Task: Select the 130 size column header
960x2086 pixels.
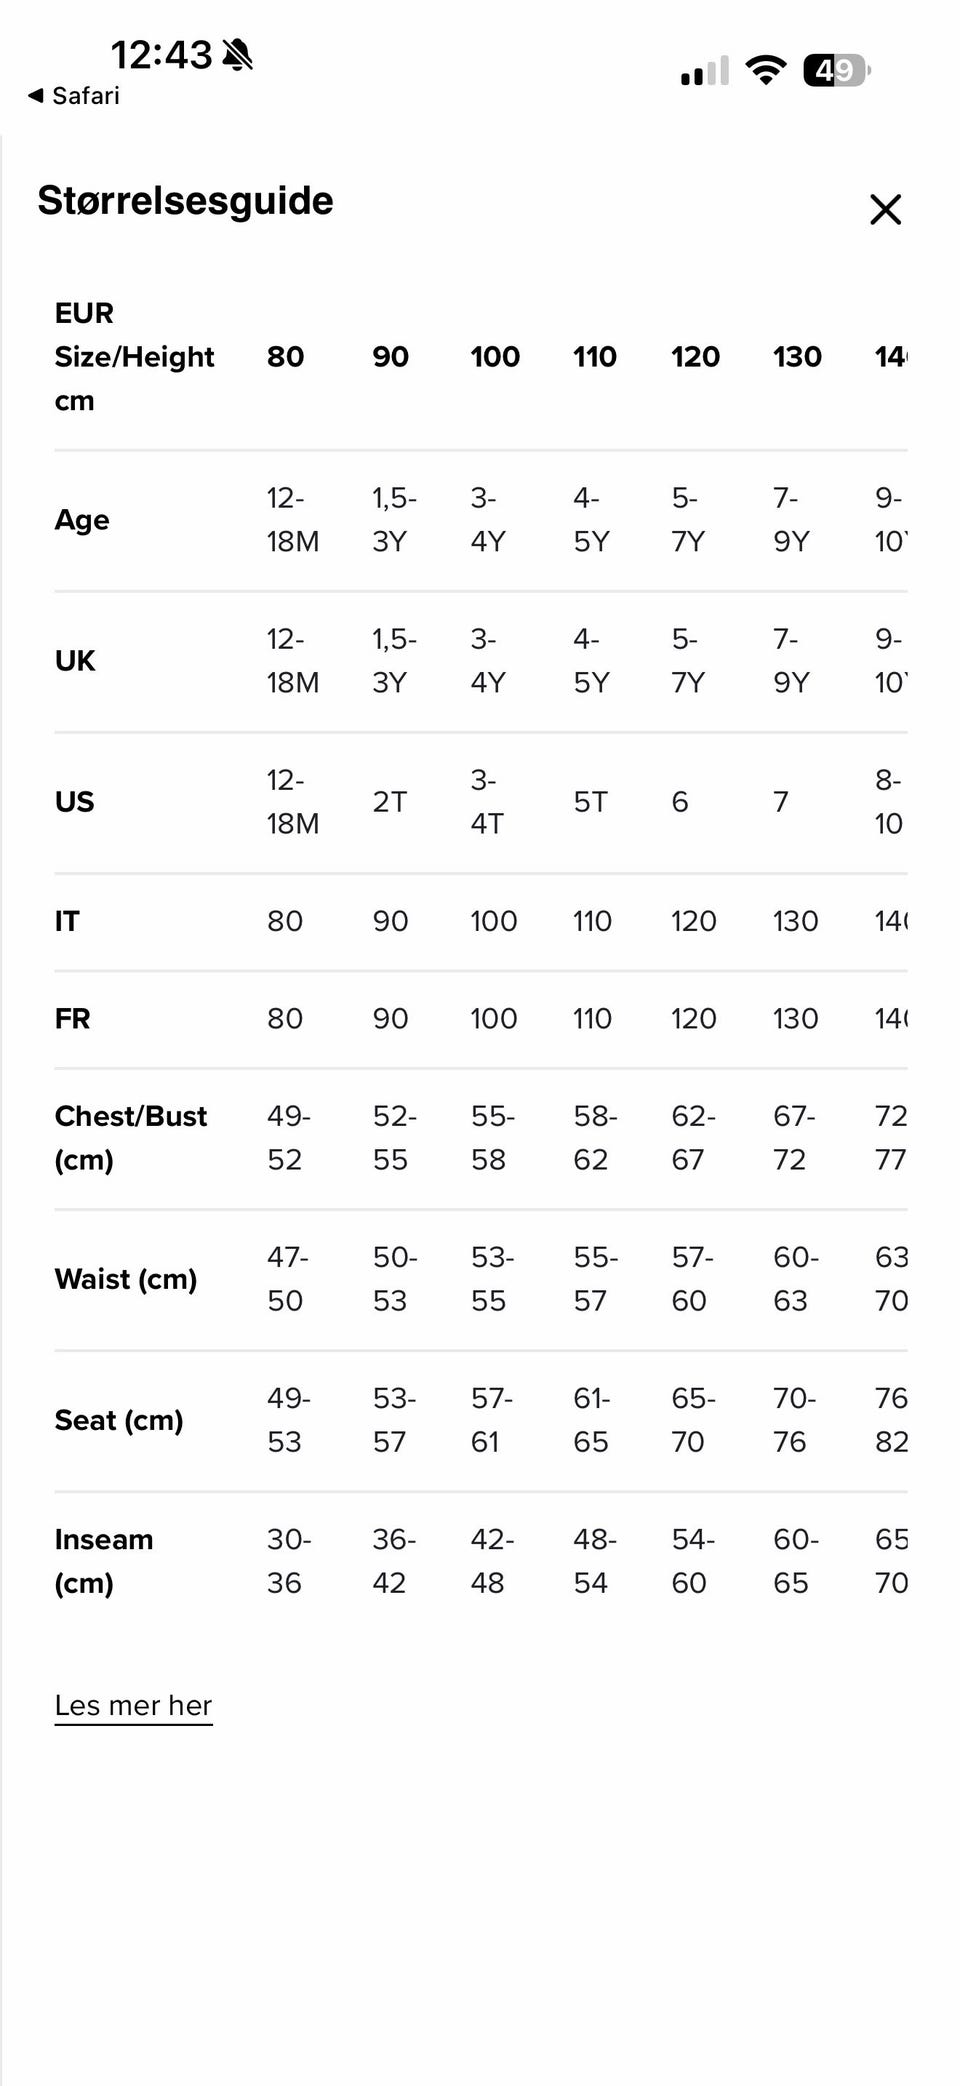Action: coord(797,357)
